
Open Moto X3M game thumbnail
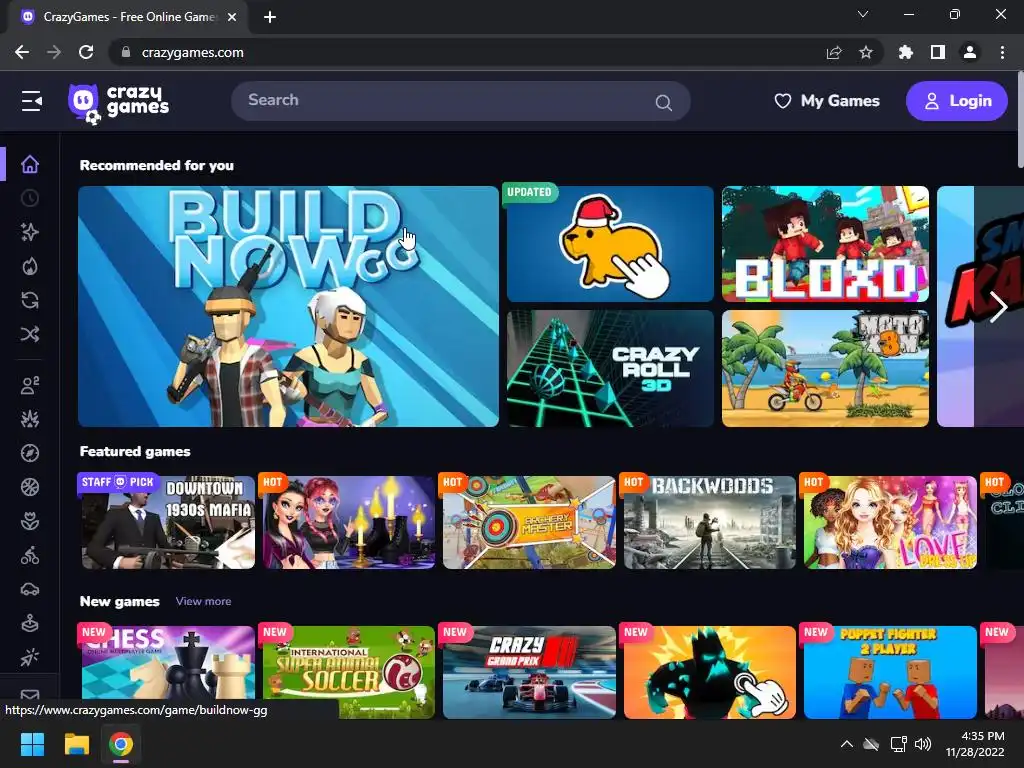click(825, 368)
